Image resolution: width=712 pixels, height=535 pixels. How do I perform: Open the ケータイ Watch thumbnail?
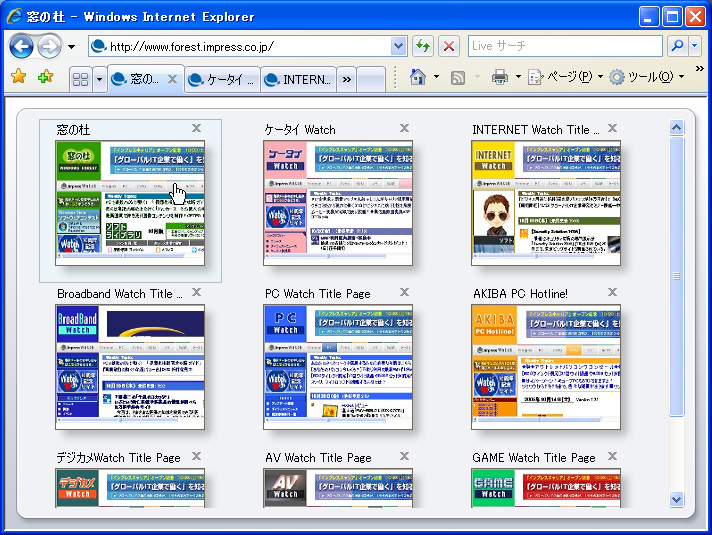338,203
